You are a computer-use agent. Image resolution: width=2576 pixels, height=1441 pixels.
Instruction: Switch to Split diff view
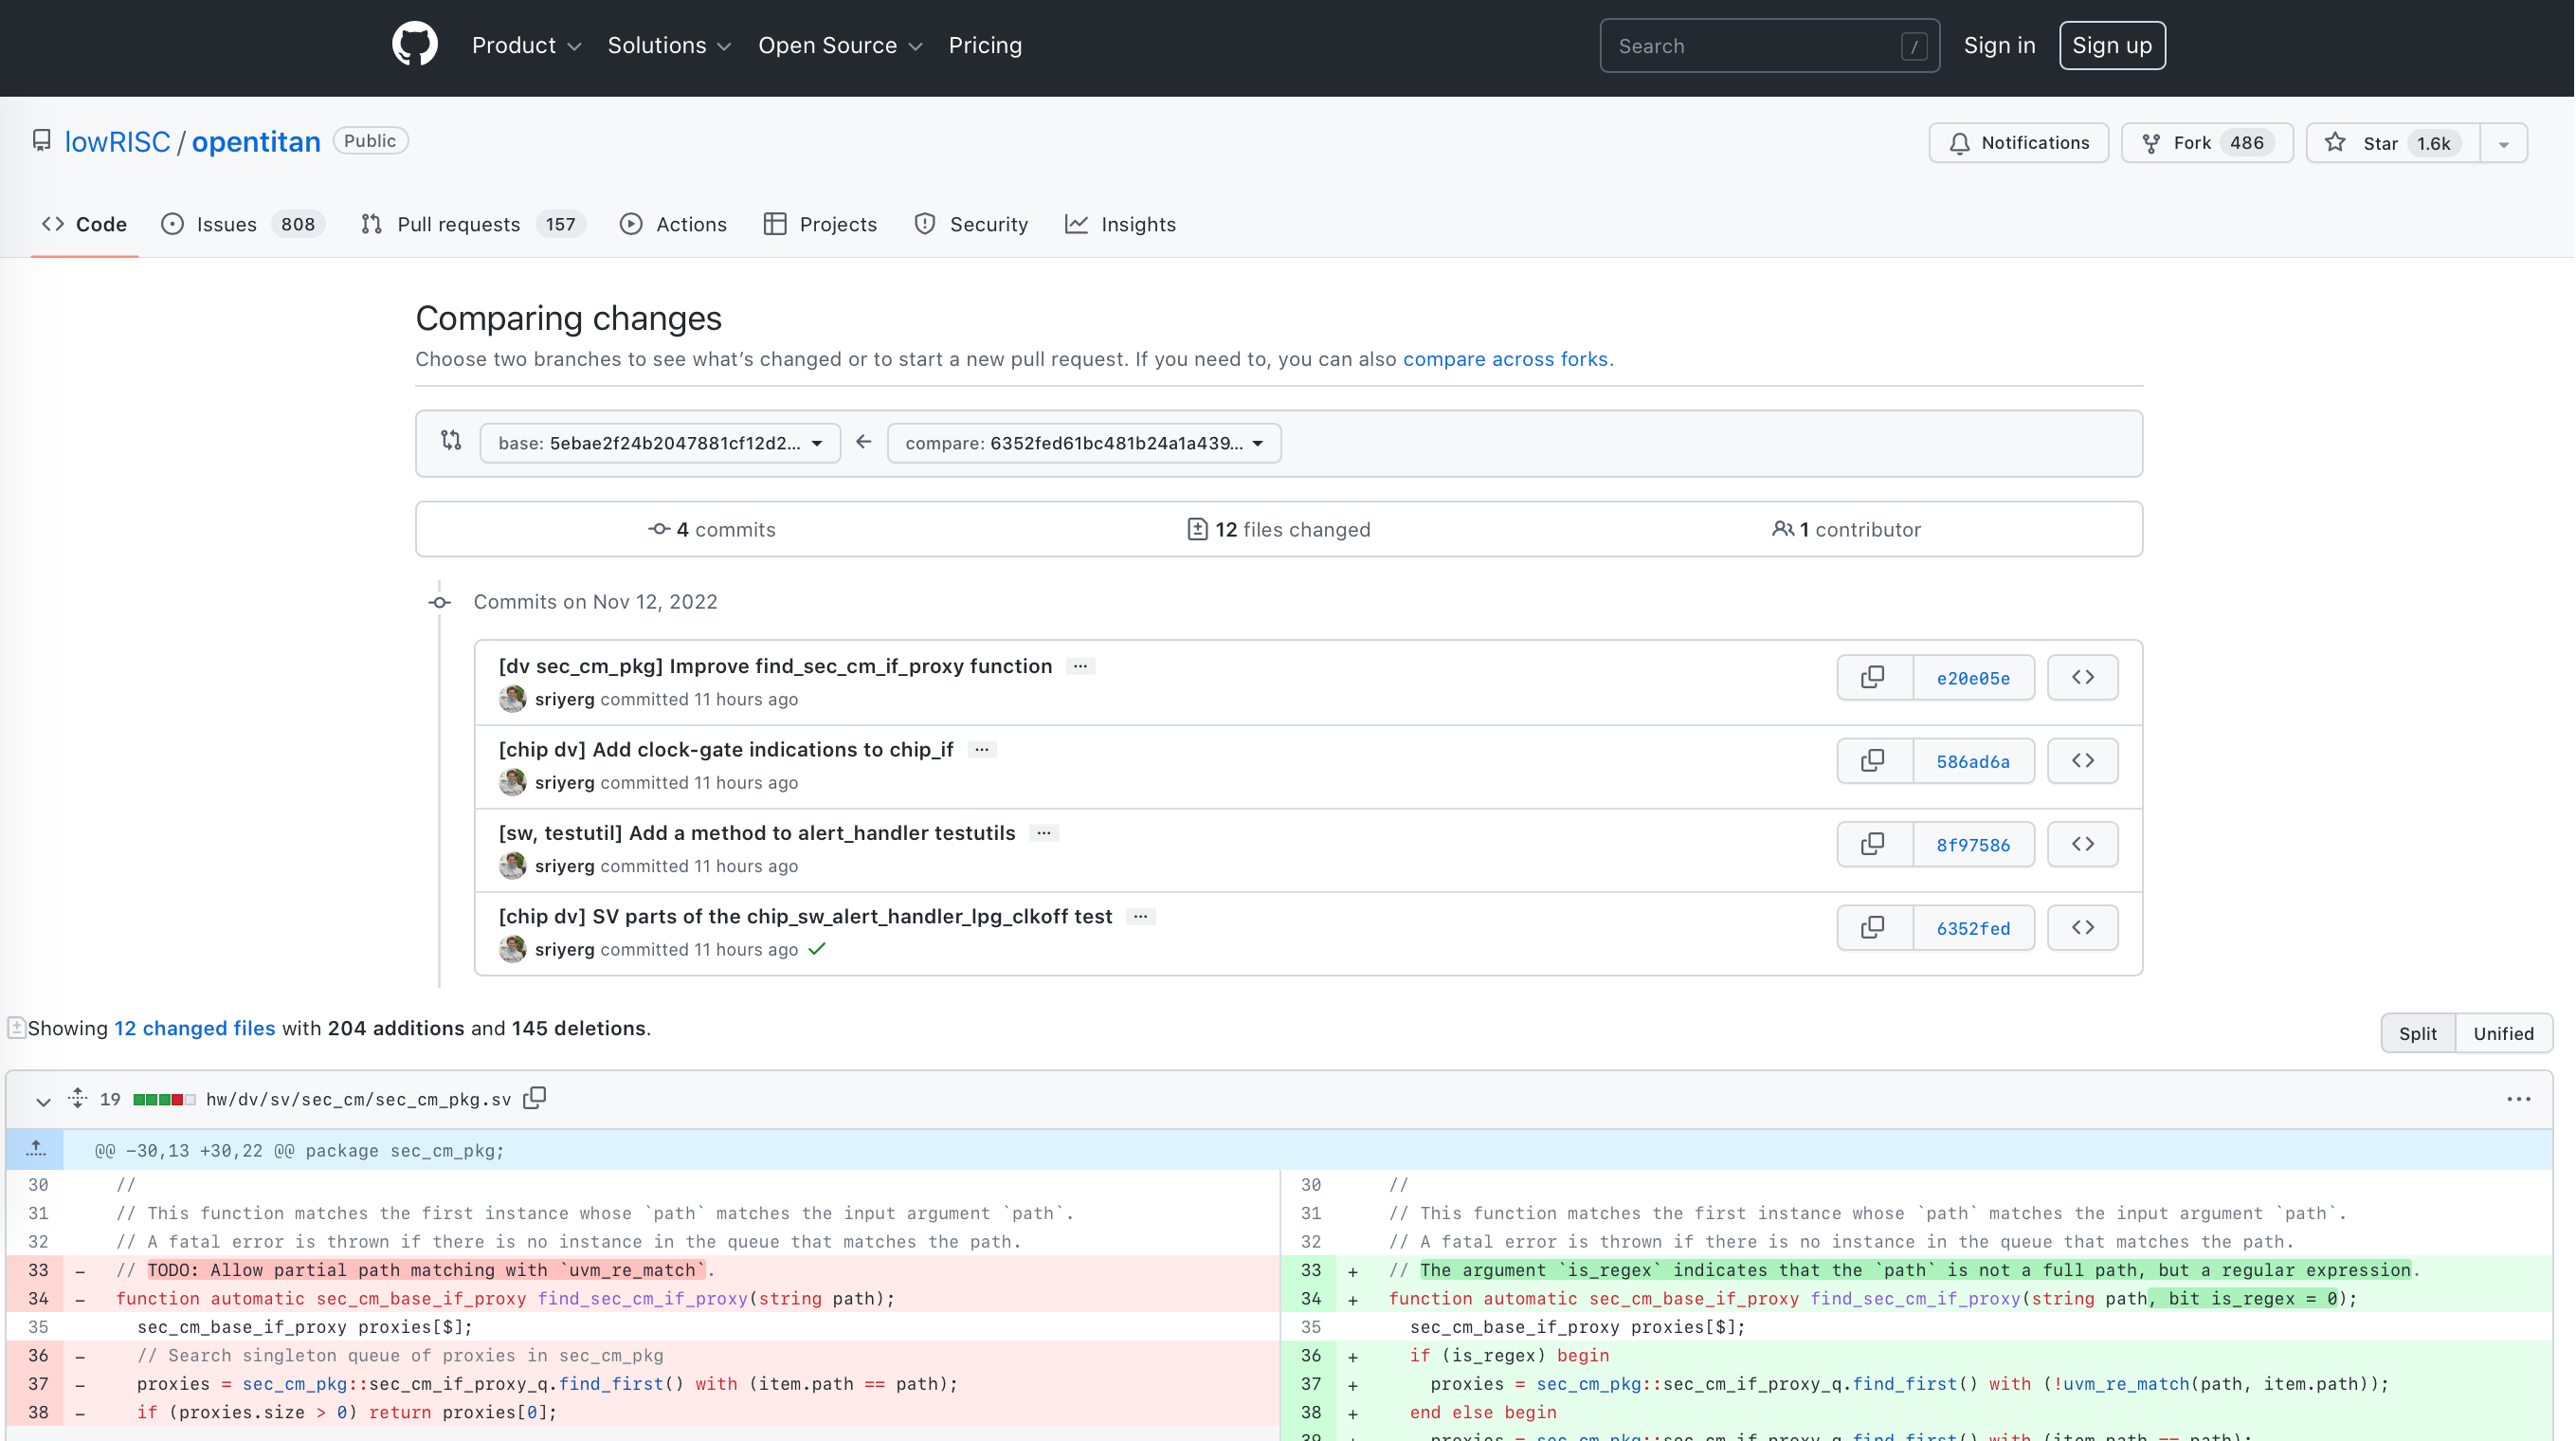coord(2419,1032)
